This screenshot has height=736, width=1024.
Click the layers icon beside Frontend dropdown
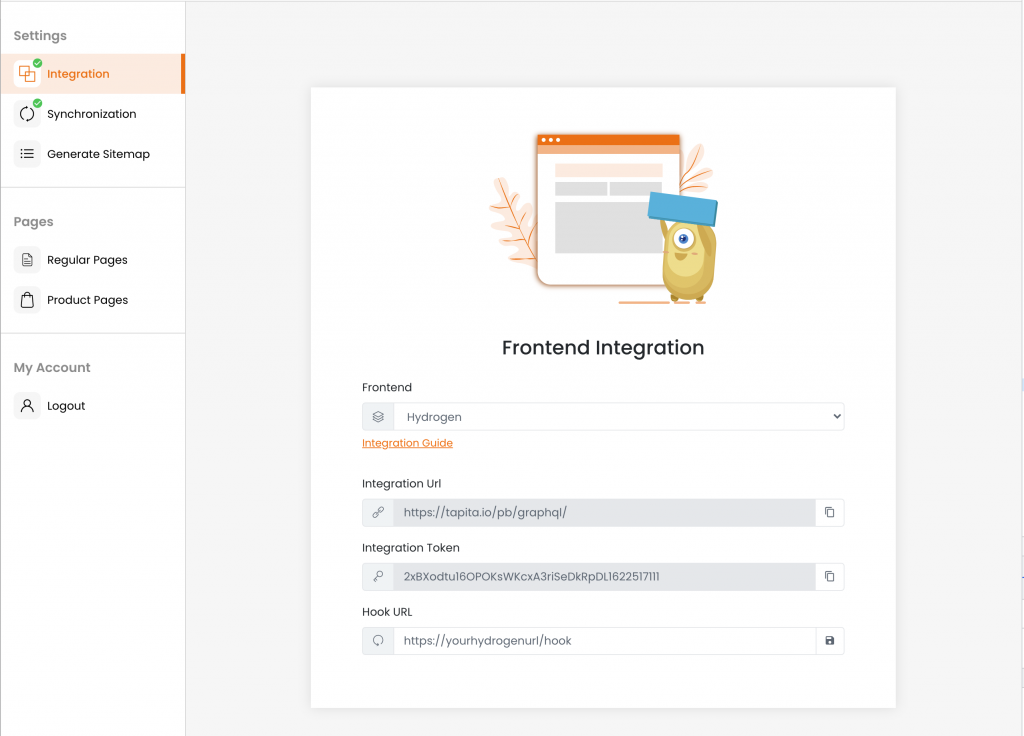(378, 417)
